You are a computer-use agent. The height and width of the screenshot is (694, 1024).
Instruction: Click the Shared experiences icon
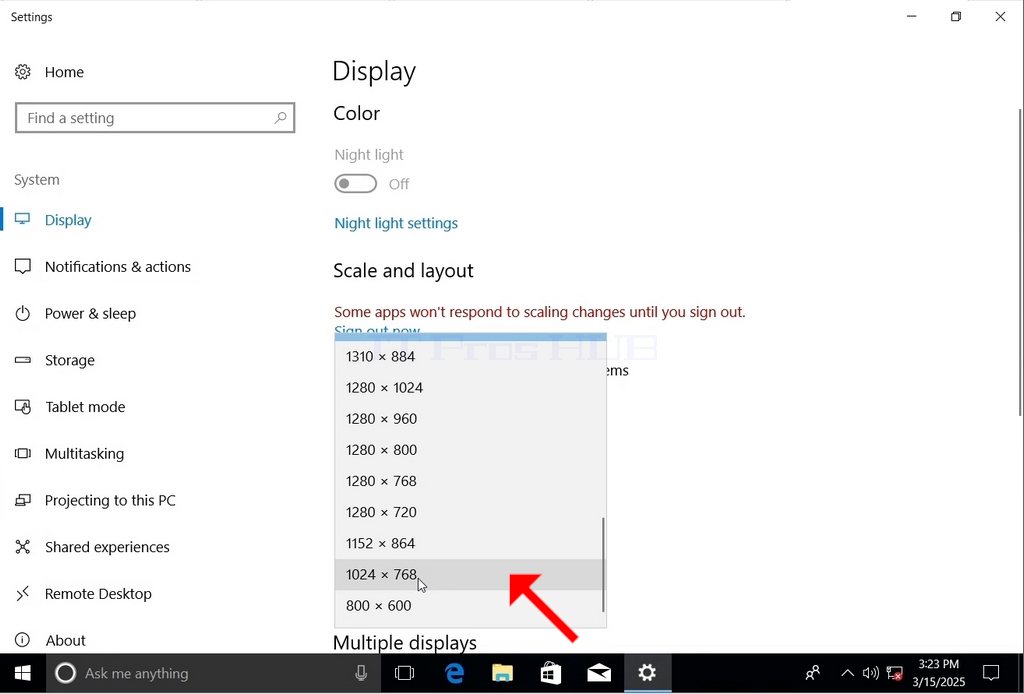point(23,547)
